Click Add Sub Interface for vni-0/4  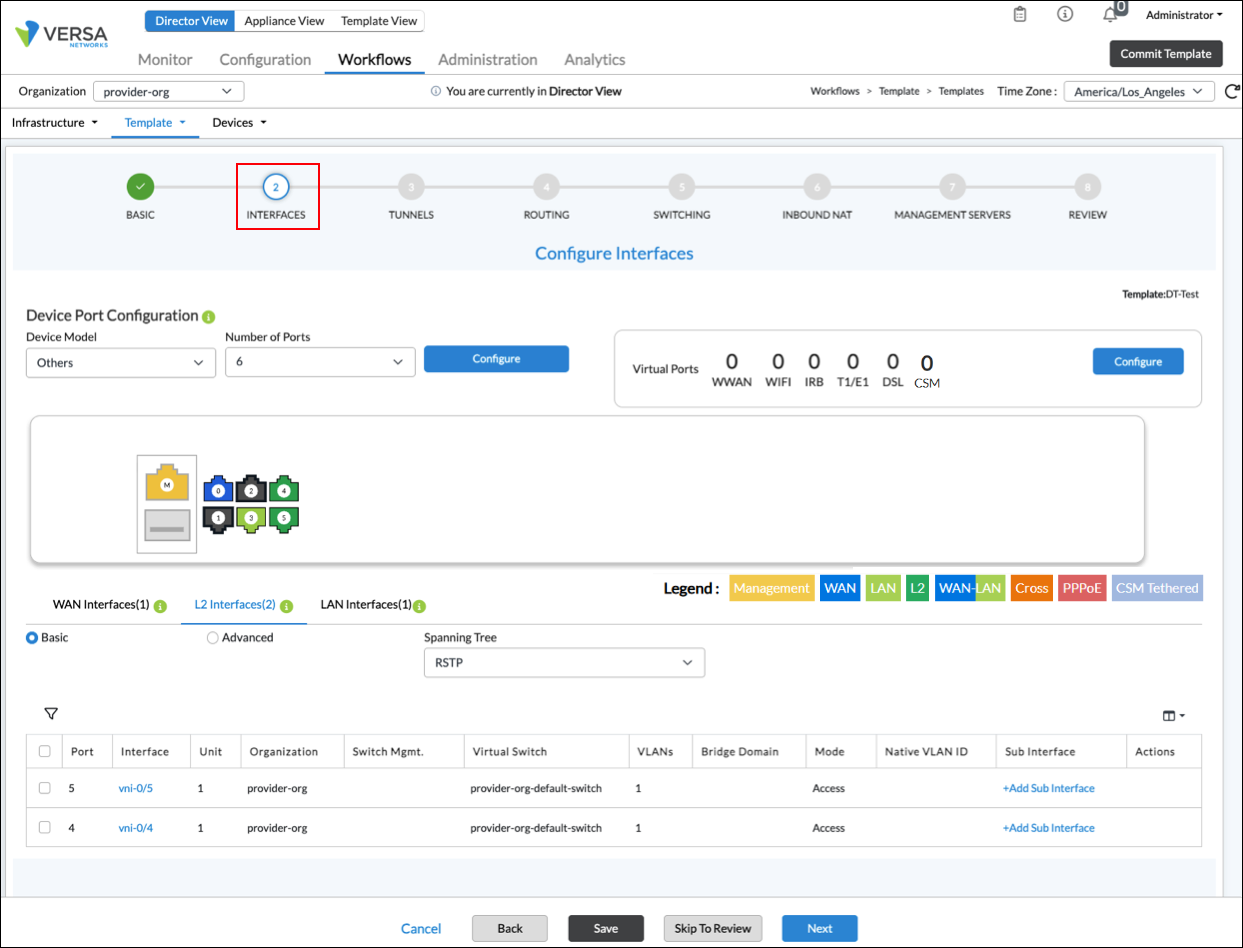(1048, 828)
